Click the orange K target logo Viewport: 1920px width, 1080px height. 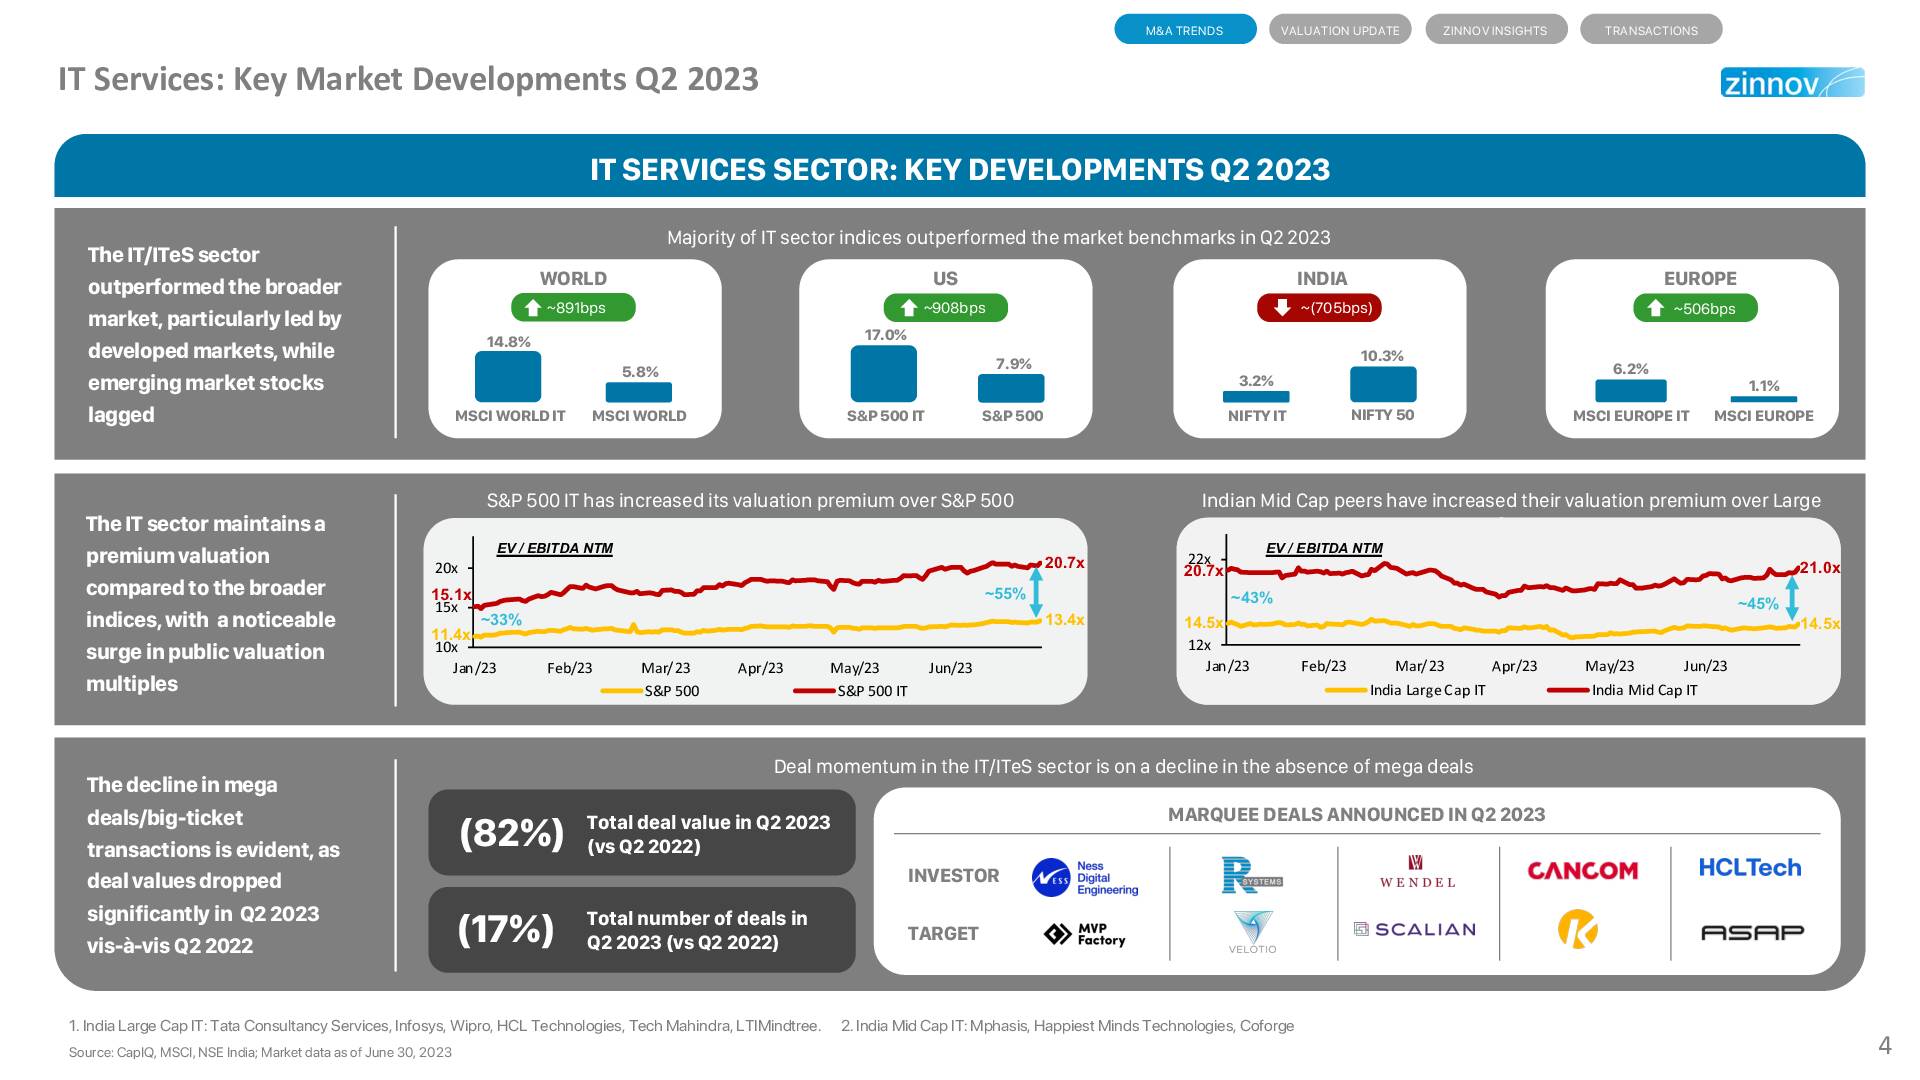coord(1578,929)
